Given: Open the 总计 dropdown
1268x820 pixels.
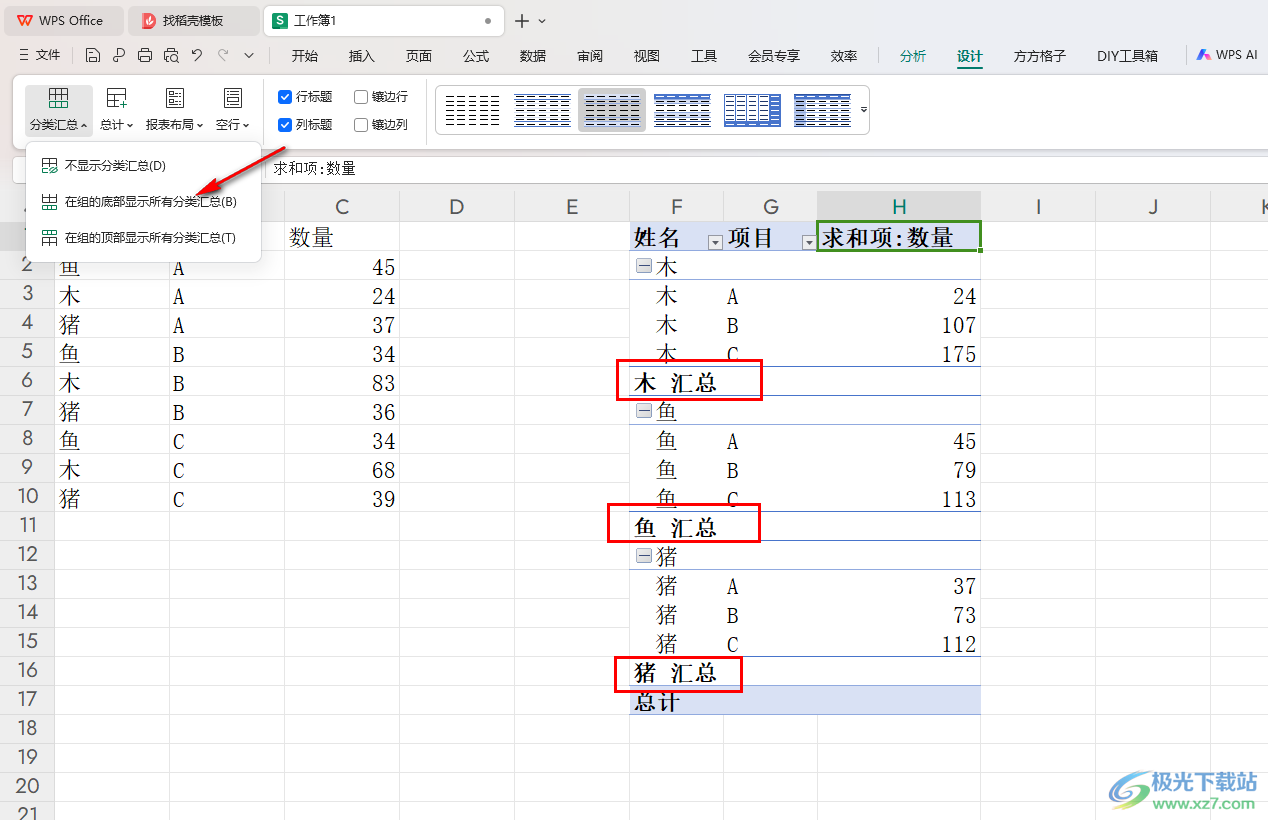Looking at the screenshot, I should pos(117,110).
